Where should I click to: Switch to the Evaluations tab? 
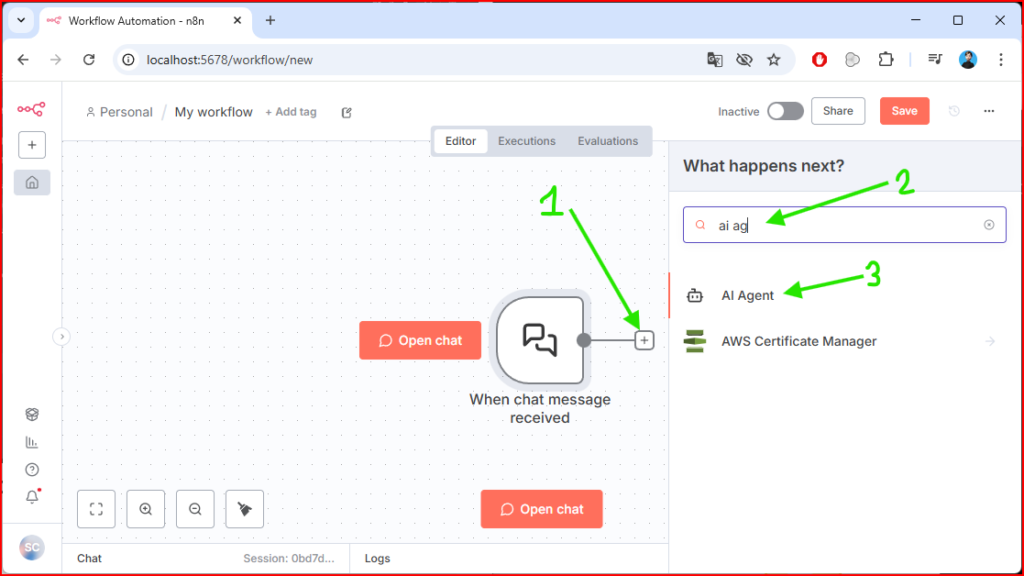pyautogui.click(x=607, y=141)
